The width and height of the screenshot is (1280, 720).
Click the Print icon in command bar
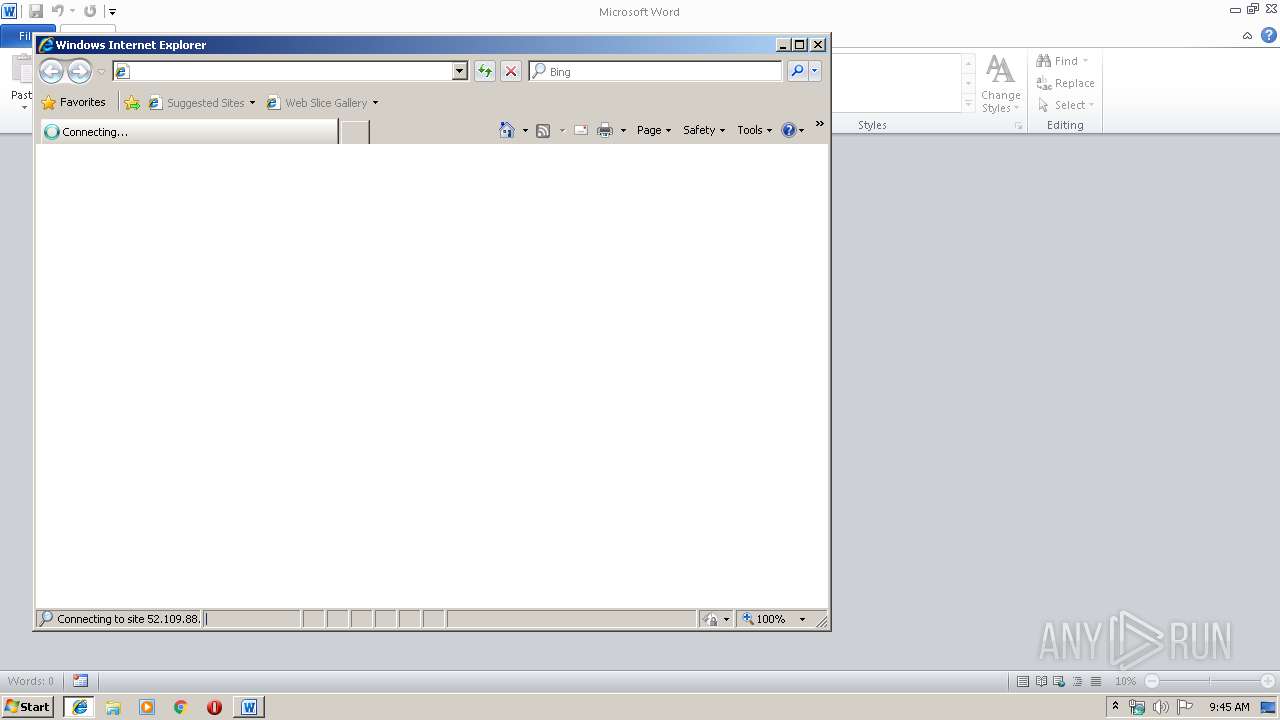(605, 130)
